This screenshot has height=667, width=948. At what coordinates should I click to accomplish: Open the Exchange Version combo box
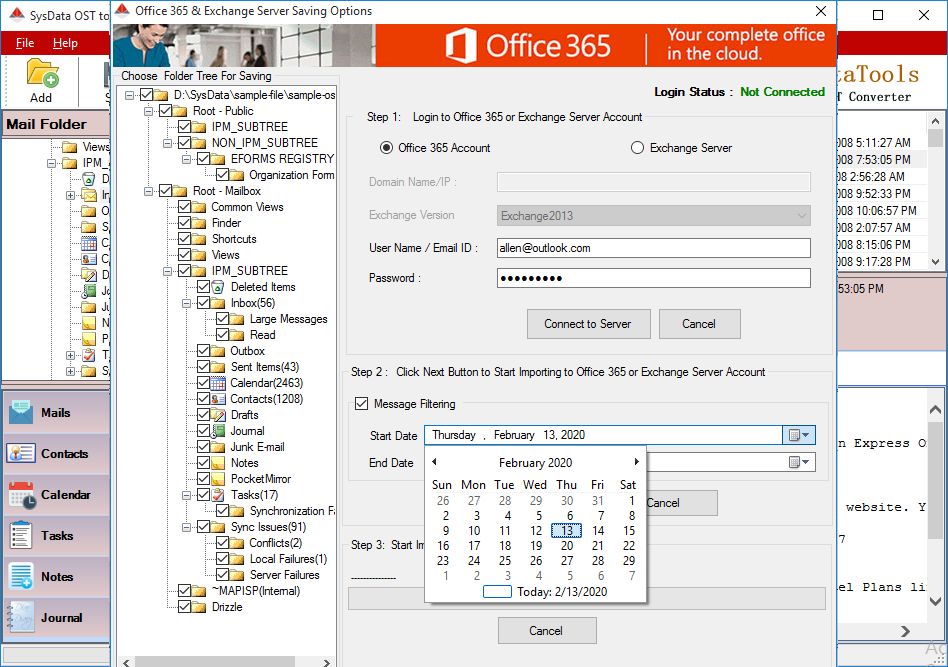pos(654,216)
